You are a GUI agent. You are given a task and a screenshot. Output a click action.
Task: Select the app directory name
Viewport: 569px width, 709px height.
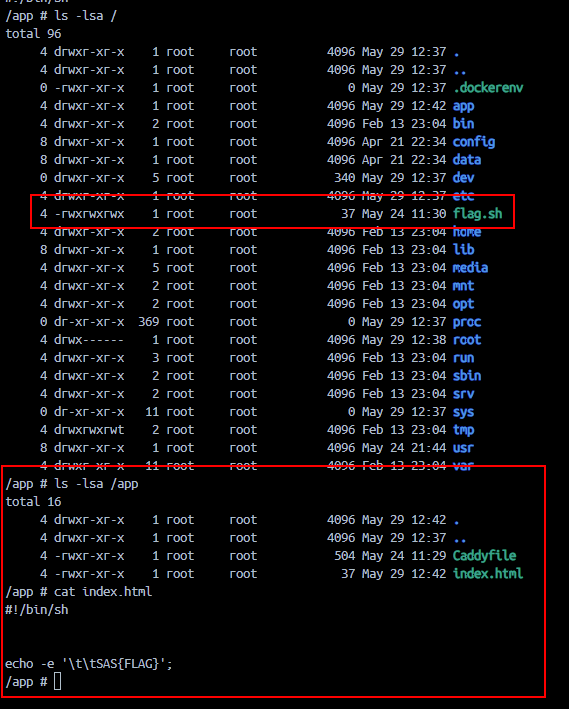pyautogui.click(x=464, y=106)
